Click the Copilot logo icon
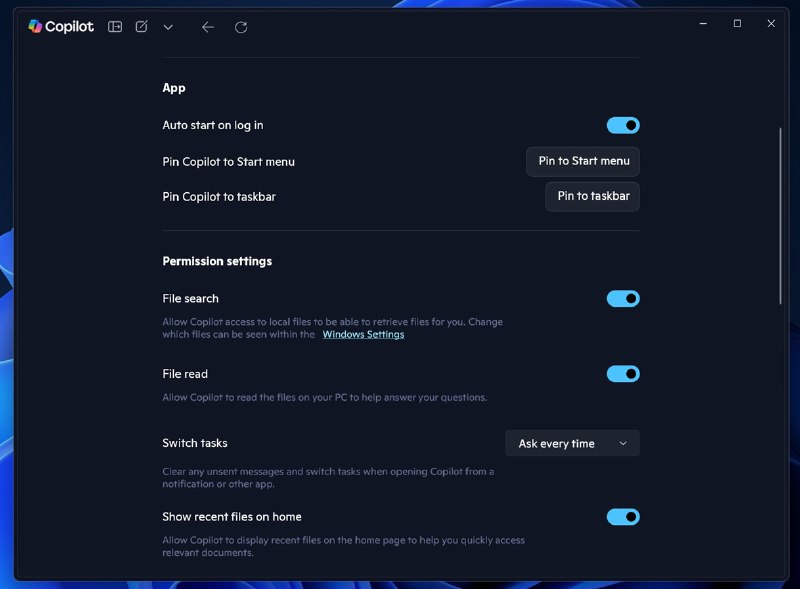800x589 pixels. click(36, 27)
